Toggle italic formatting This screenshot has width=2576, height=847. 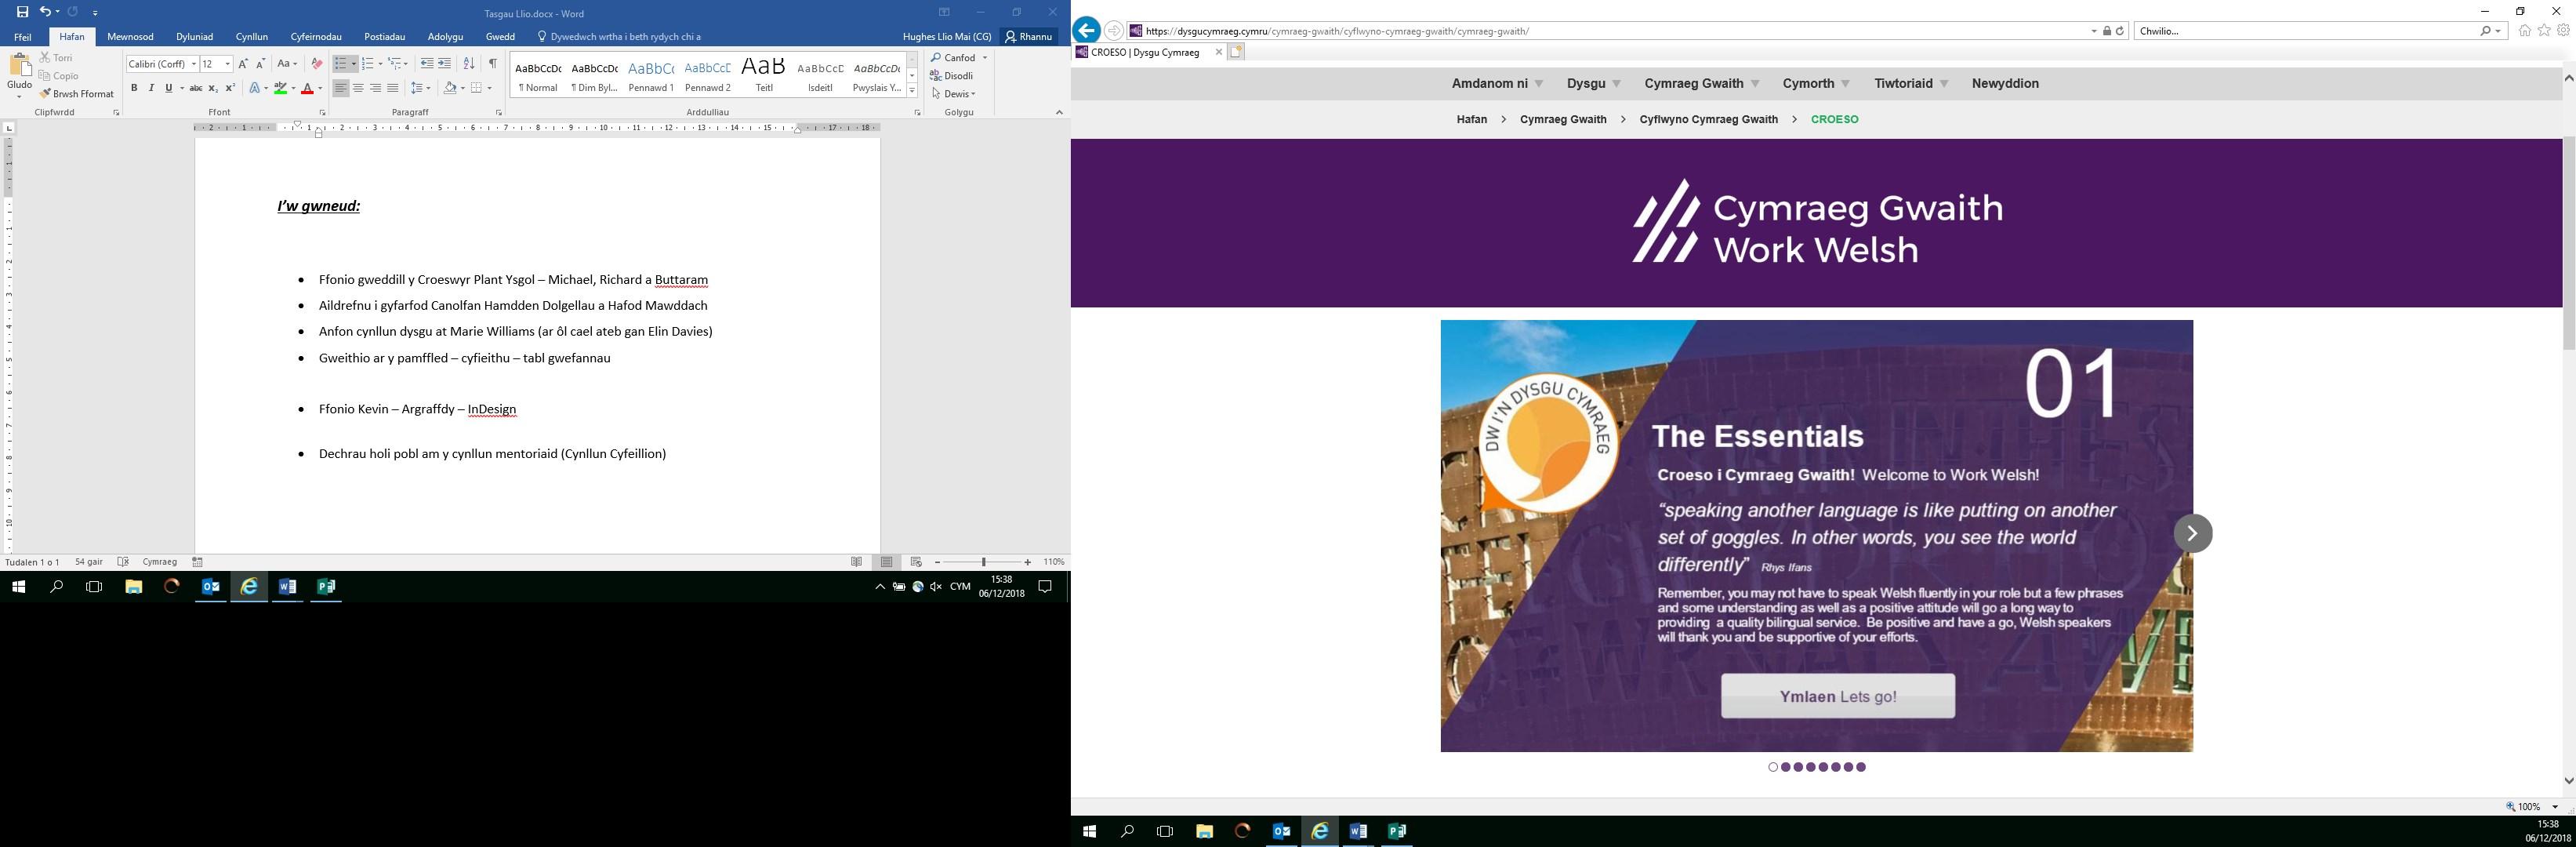click(151, 89)
